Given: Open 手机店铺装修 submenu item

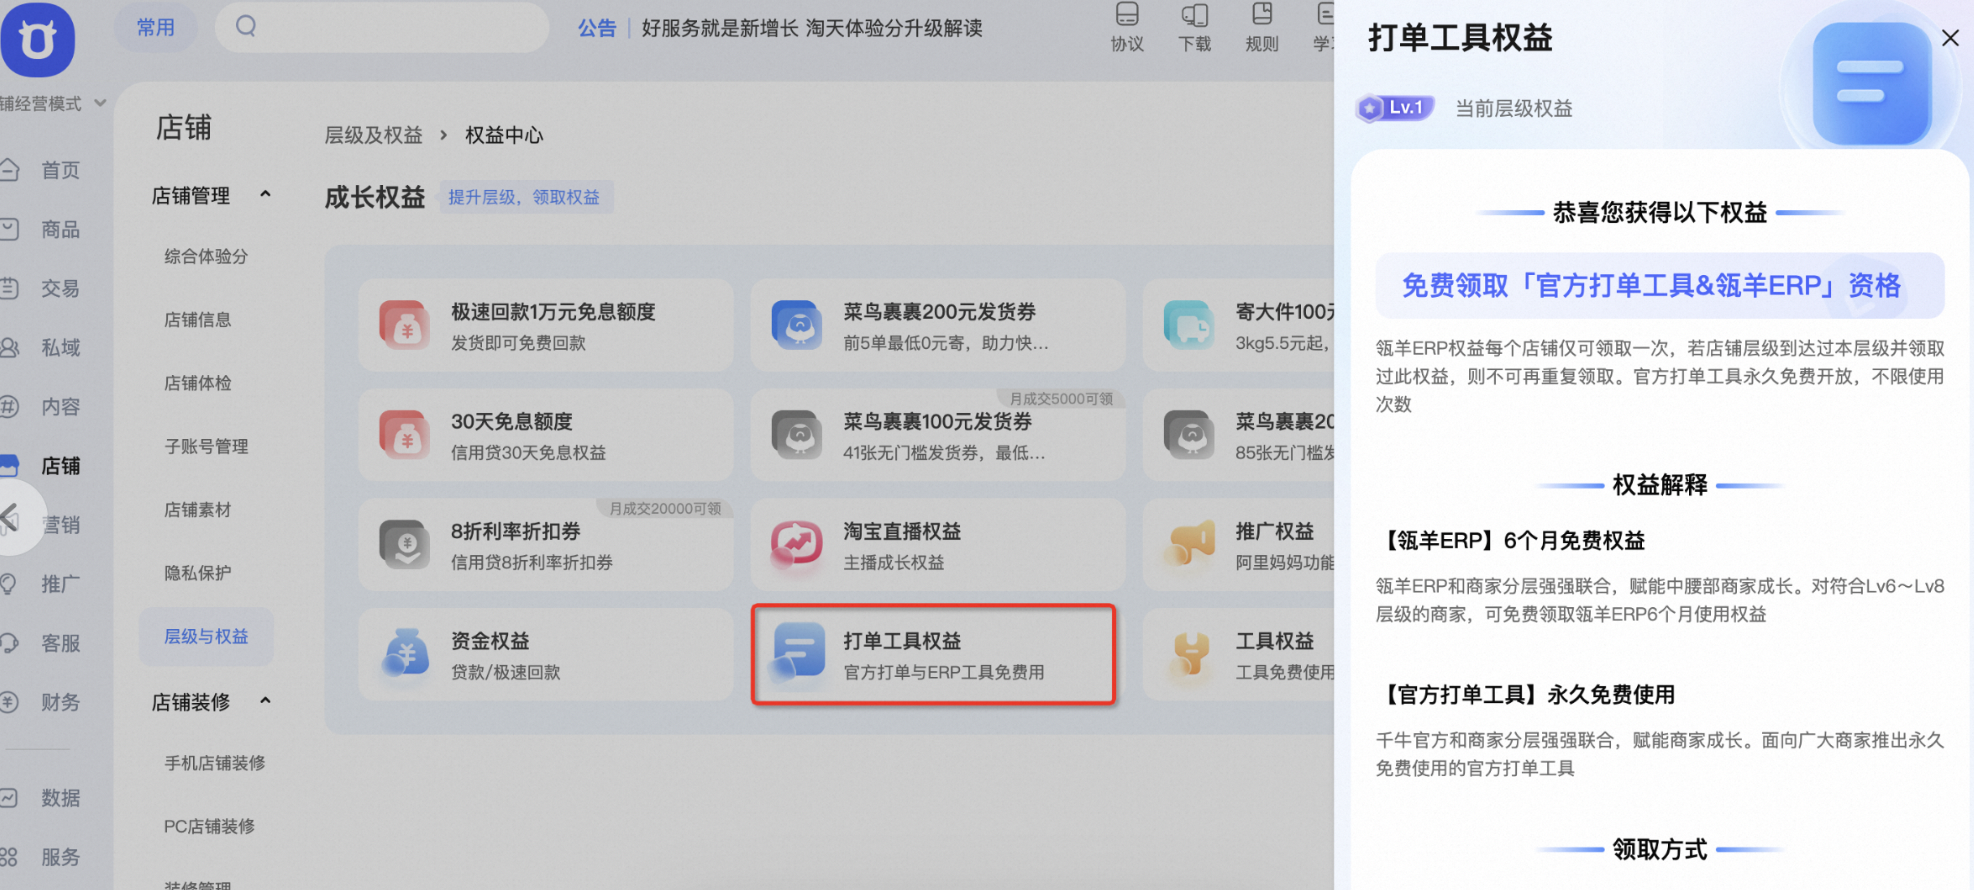Looking at the screenshot, I should (215, 762).
